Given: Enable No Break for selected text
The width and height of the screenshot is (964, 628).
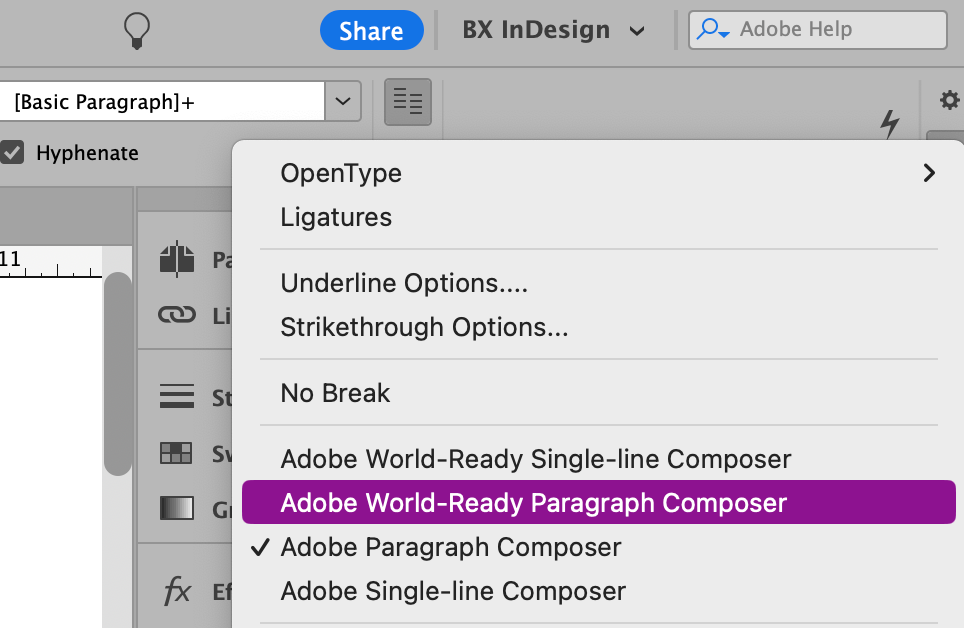Looking at the screenshot, I should point(335,392).
